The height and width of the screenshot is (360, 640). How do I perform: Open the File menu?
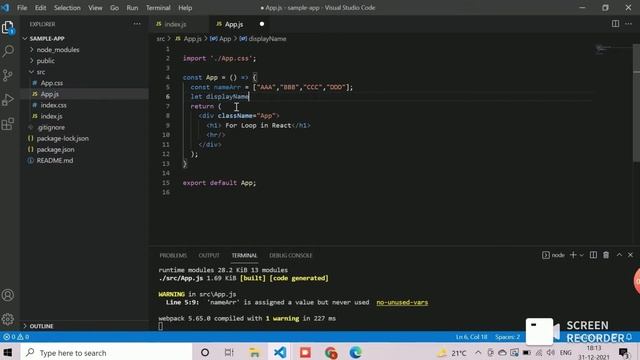pos(22,8)
